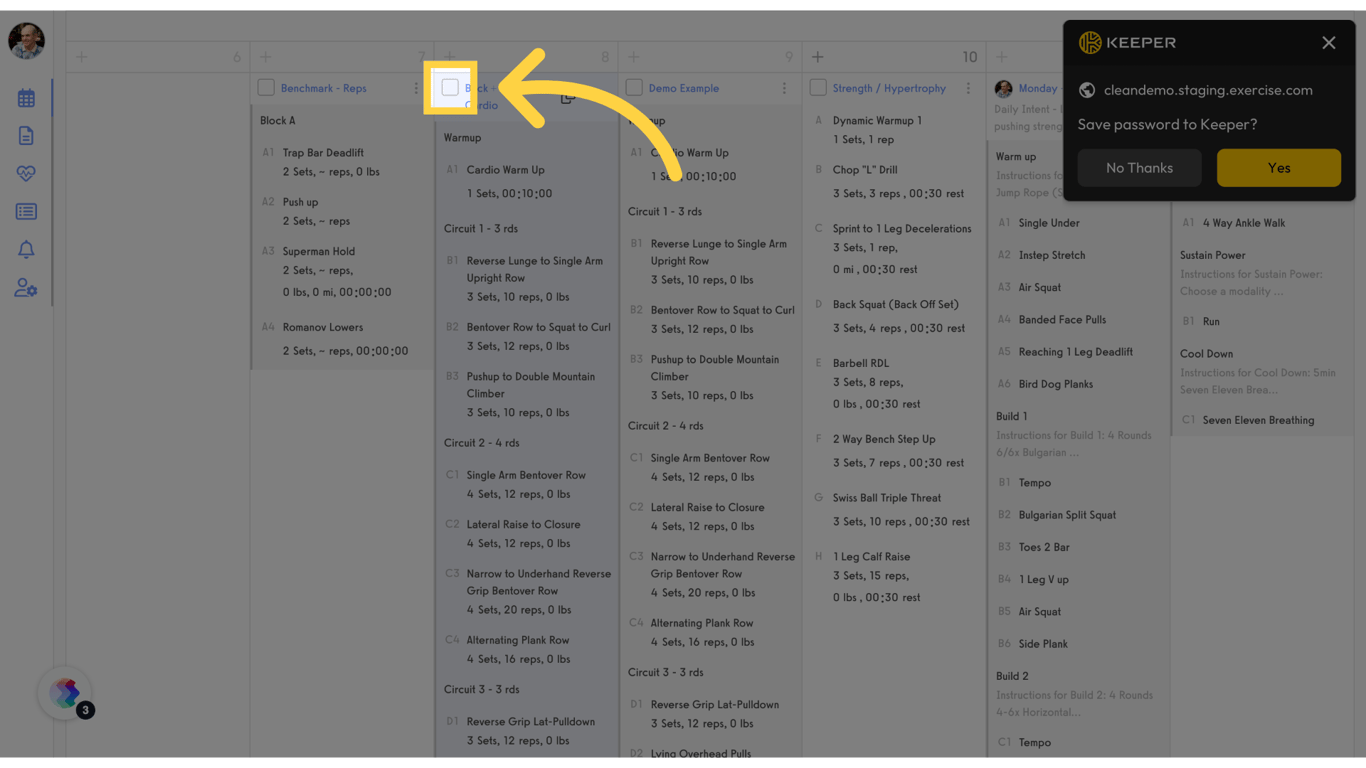
Task: Click the Keeper logo icon
Action: point(1090,42)
